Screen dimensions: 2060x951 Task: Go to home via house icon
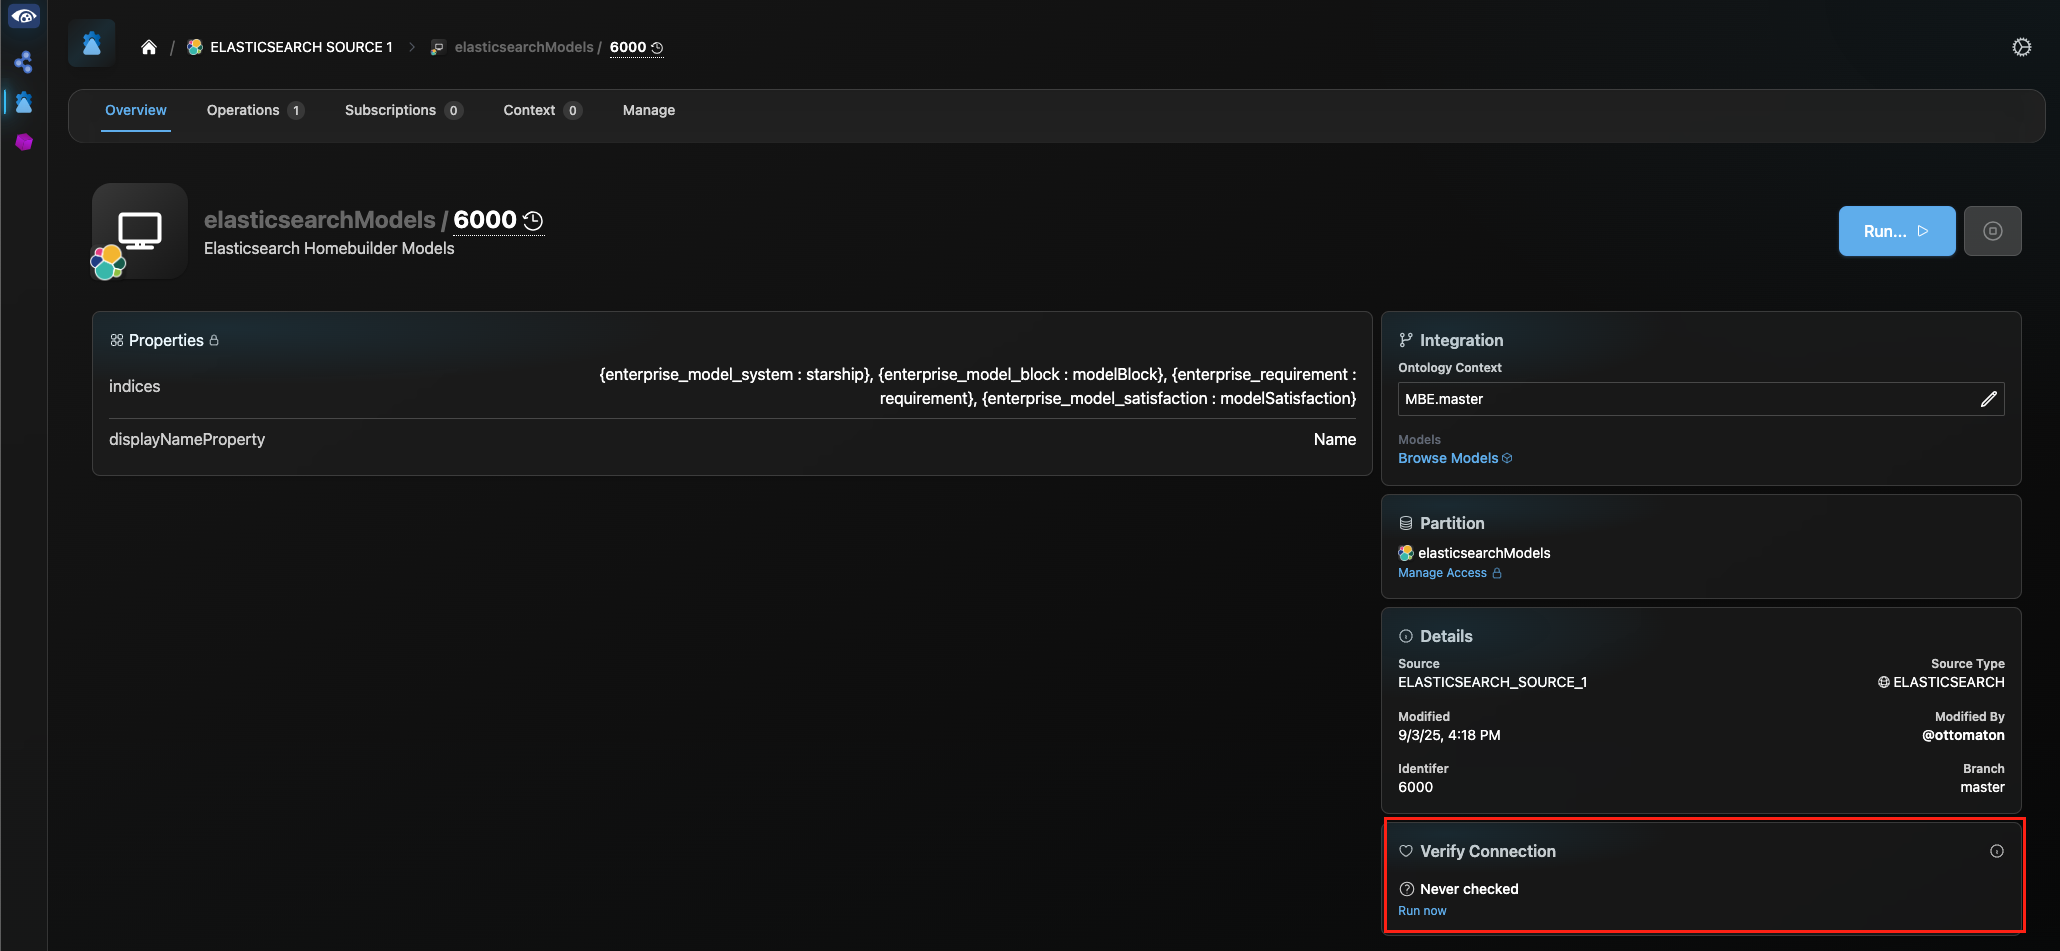coord(149,47)
